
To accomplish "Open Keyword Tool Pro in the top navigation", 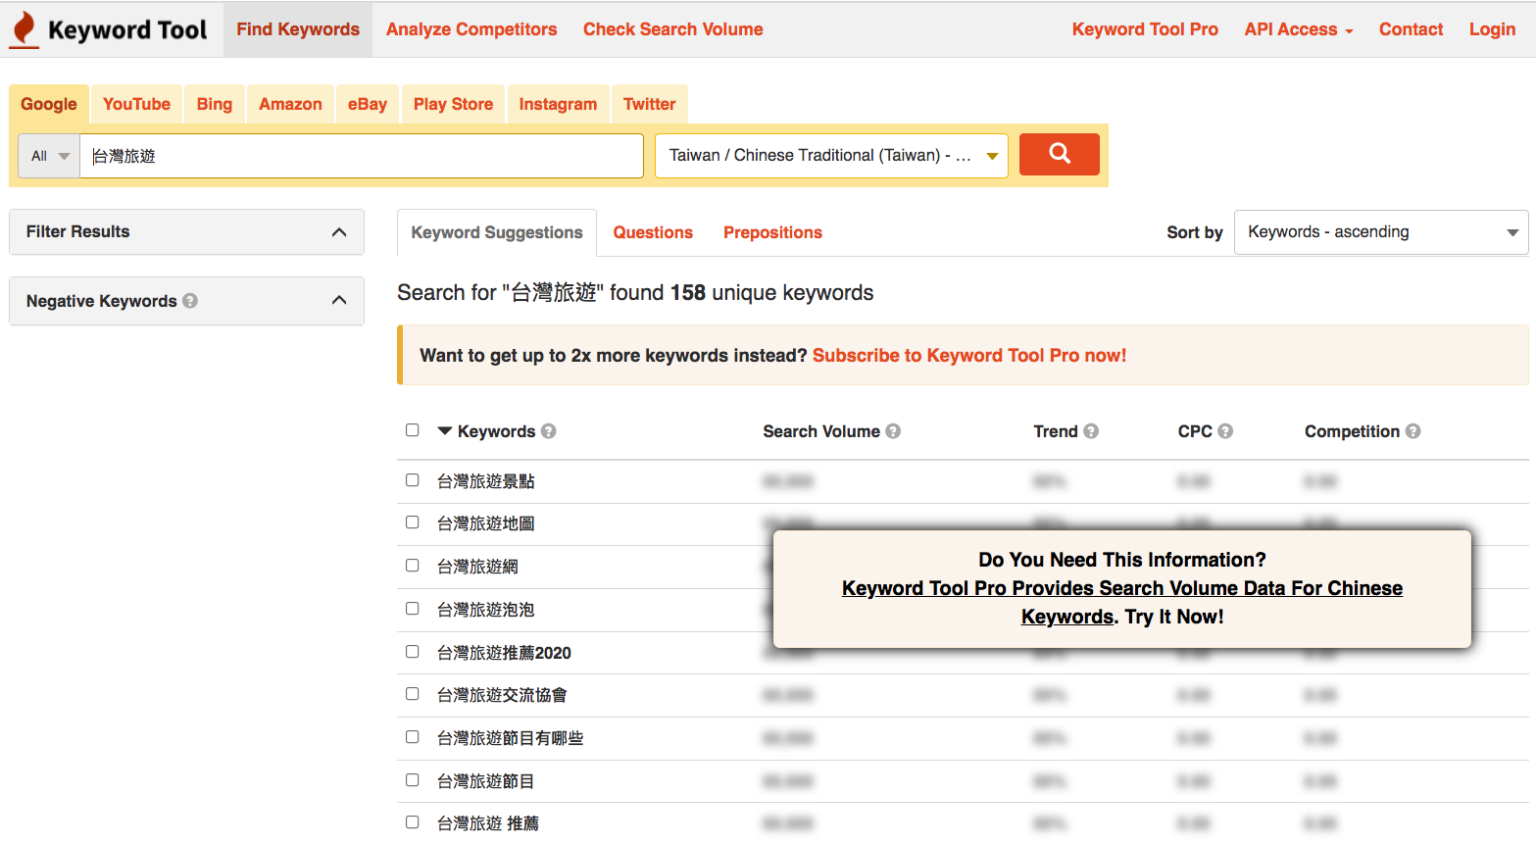I will coord(1145,29).
